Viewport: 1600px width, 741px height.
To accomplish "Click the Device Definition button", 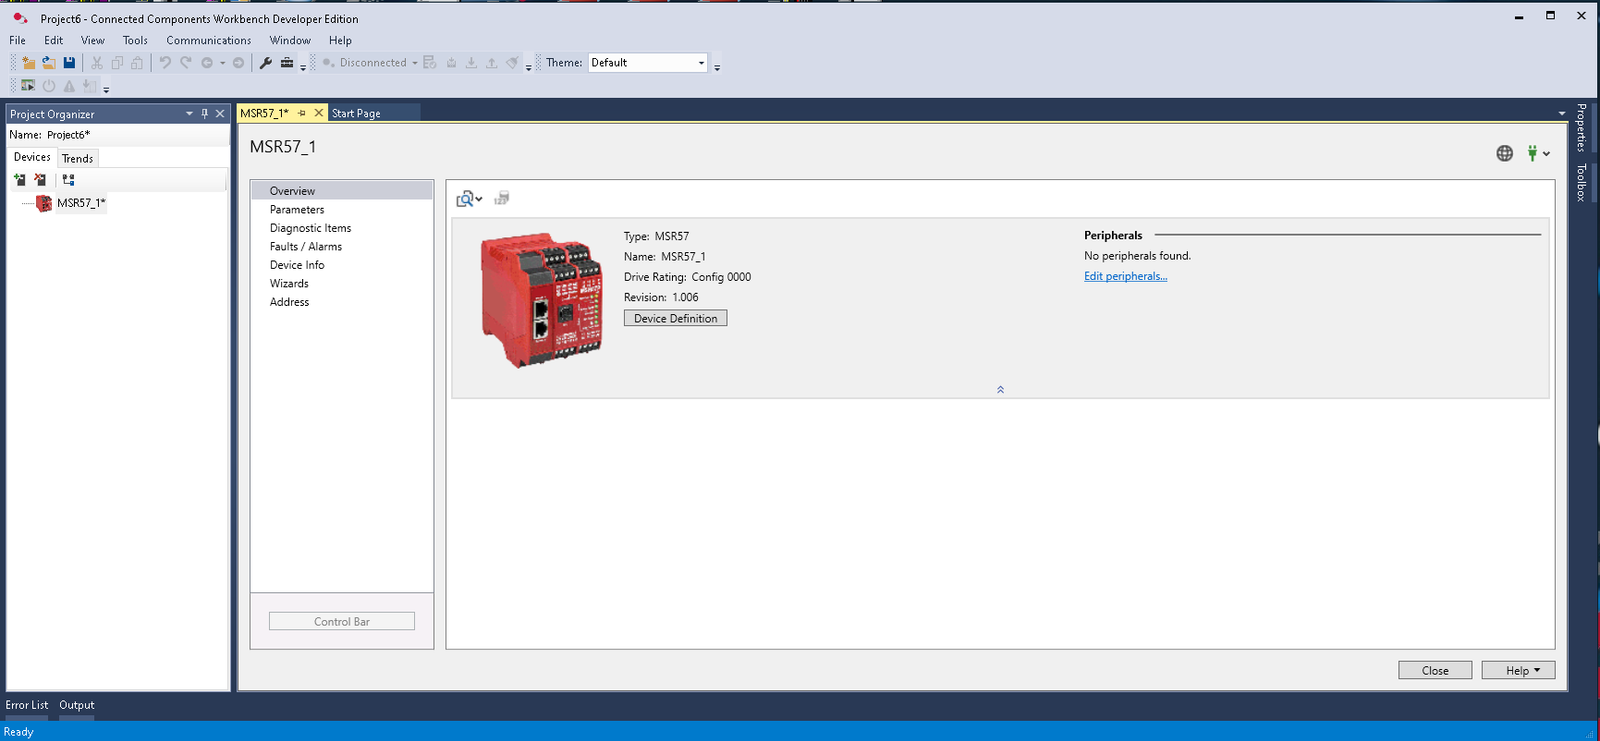I will (676, 318).
